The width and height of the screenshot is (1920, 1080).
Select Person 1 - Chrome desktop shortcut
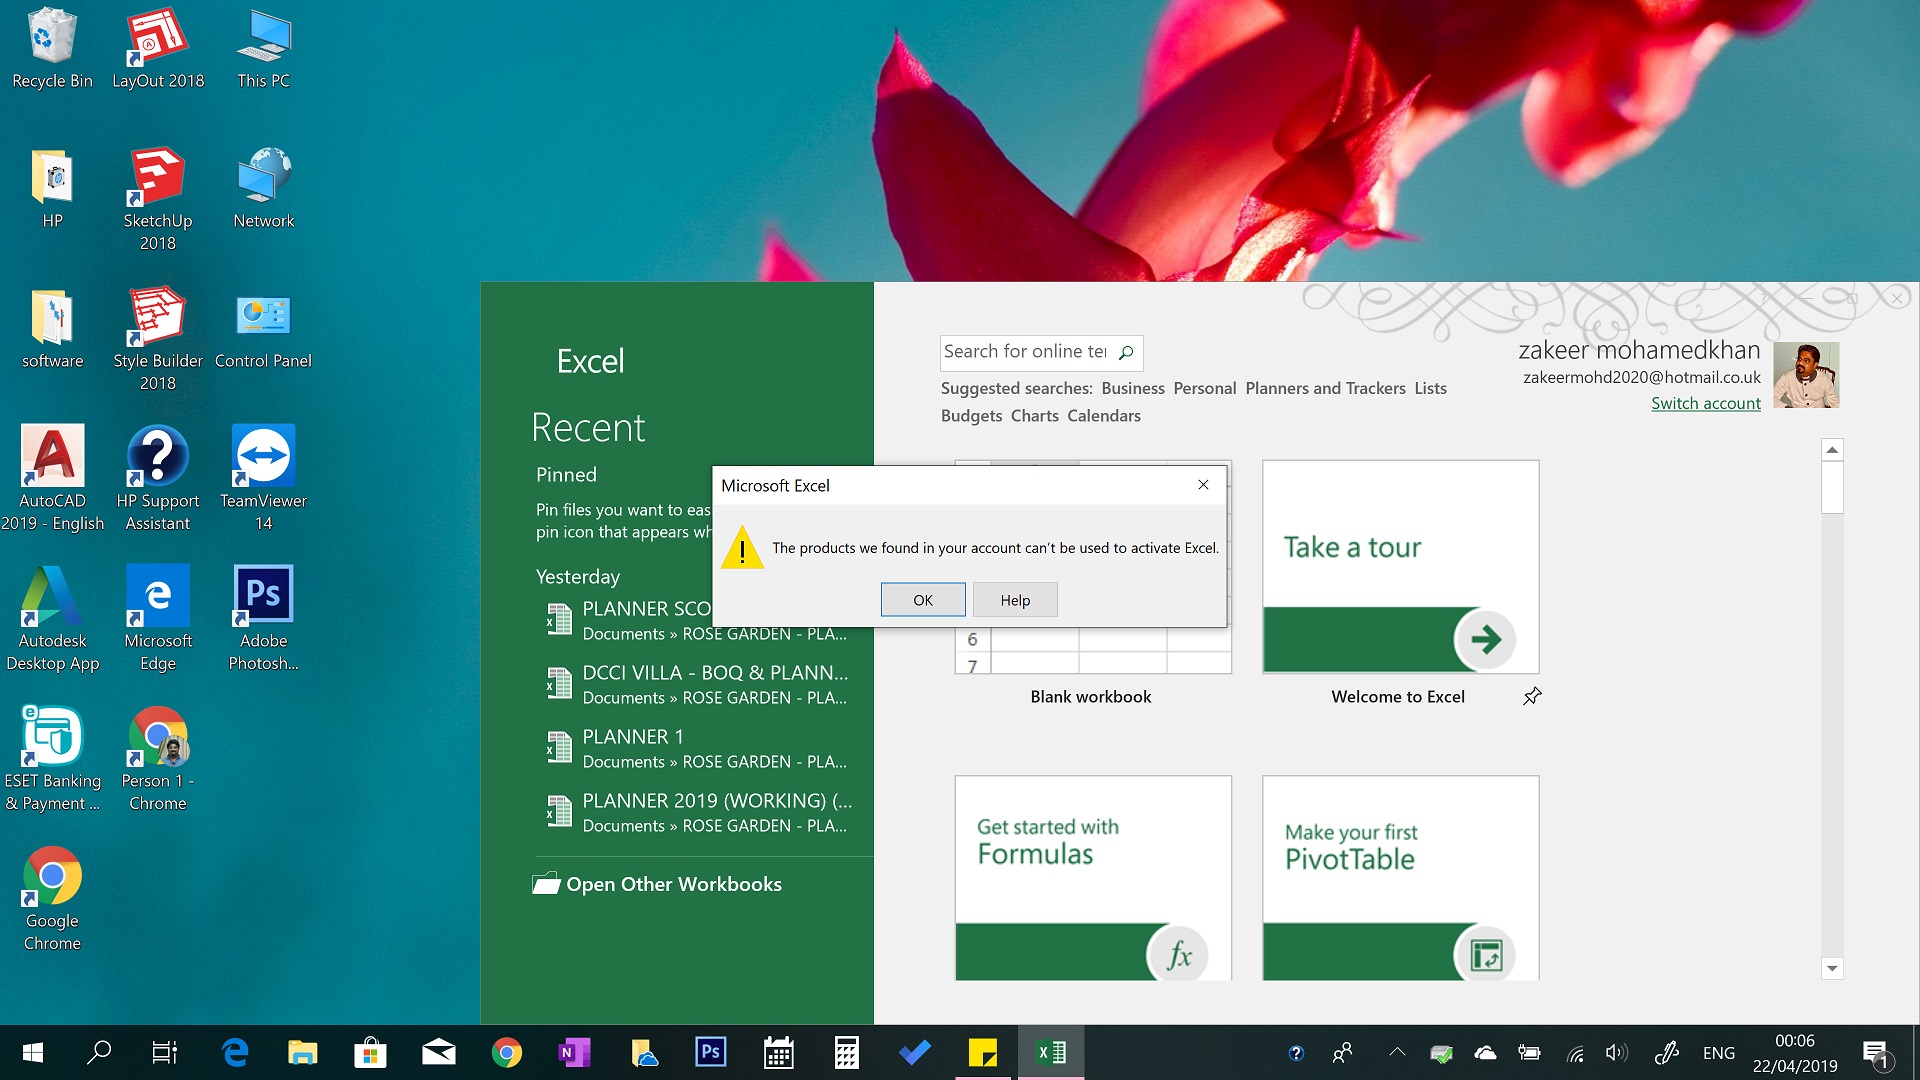point(158,758)
